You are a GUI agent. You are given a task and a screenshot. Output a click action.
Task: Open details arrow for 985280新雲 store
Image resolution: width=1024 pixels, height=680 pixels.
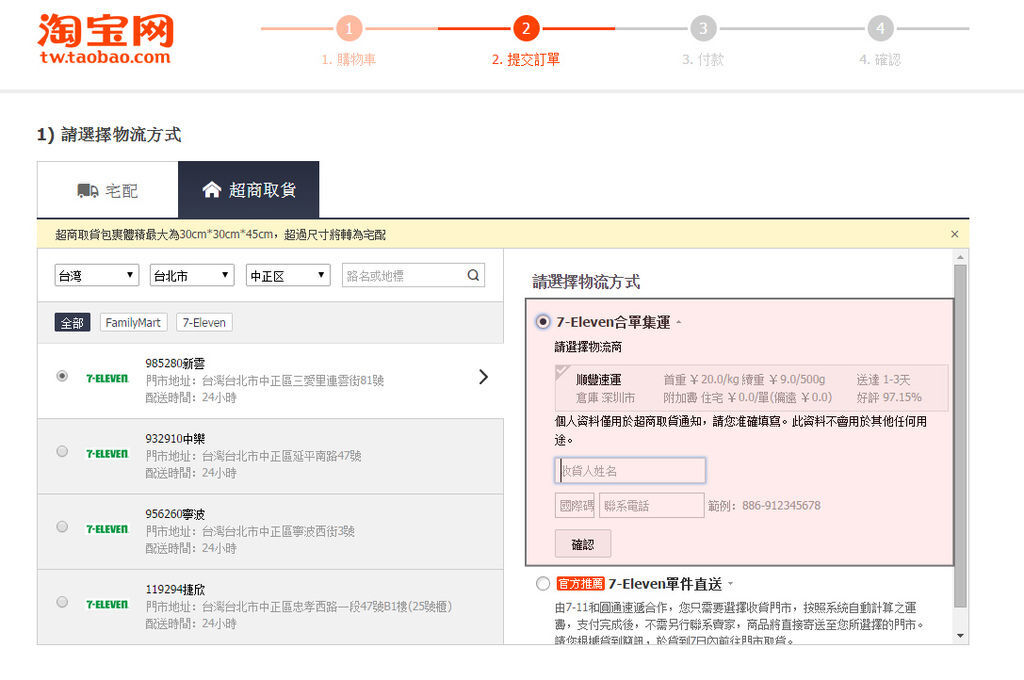[x=483, y=377]
